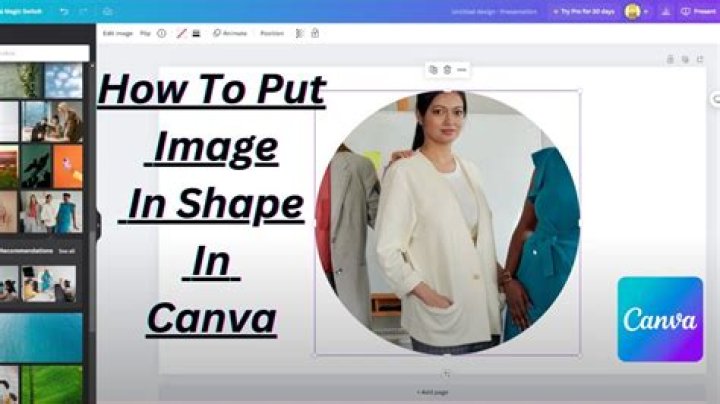720x404 pixels.
Task: Click the Canva logo badge
Action: pyautogui.click(x=660, y=320)
